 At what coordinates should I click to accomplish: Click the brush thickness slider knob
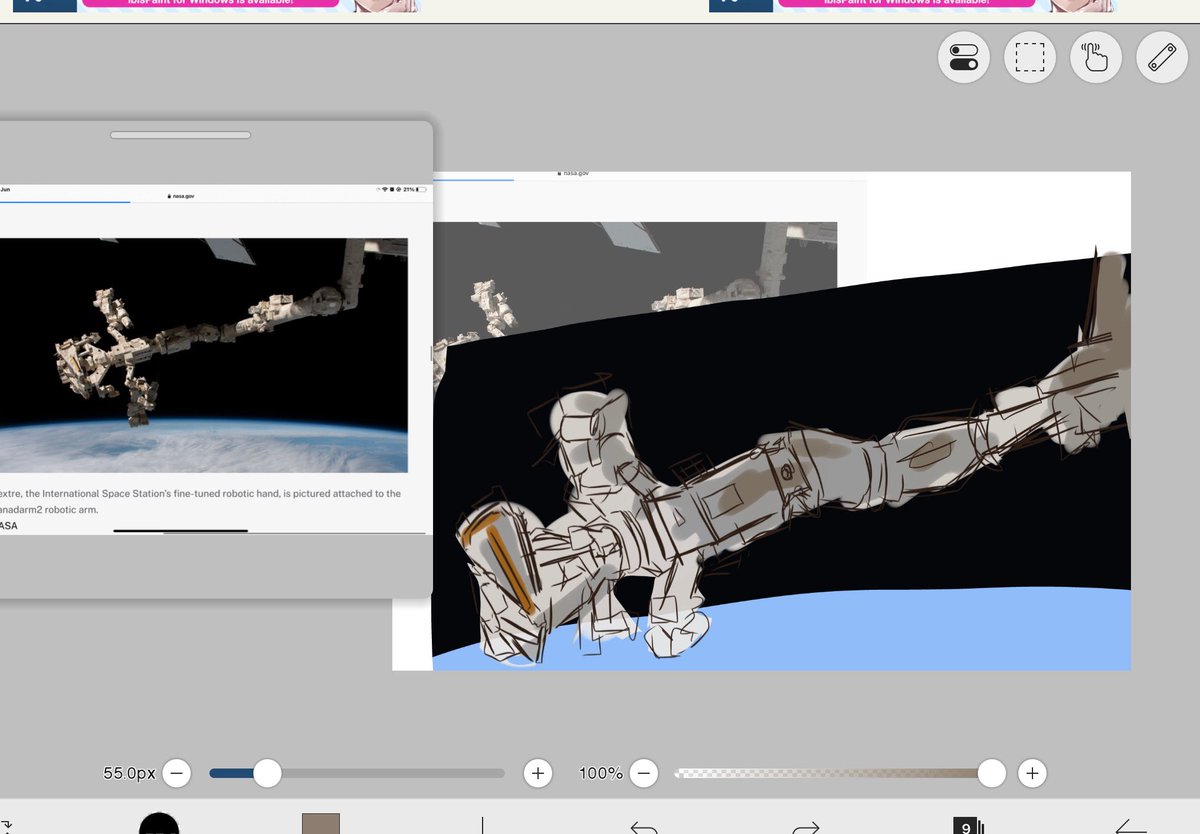[267, 773]
